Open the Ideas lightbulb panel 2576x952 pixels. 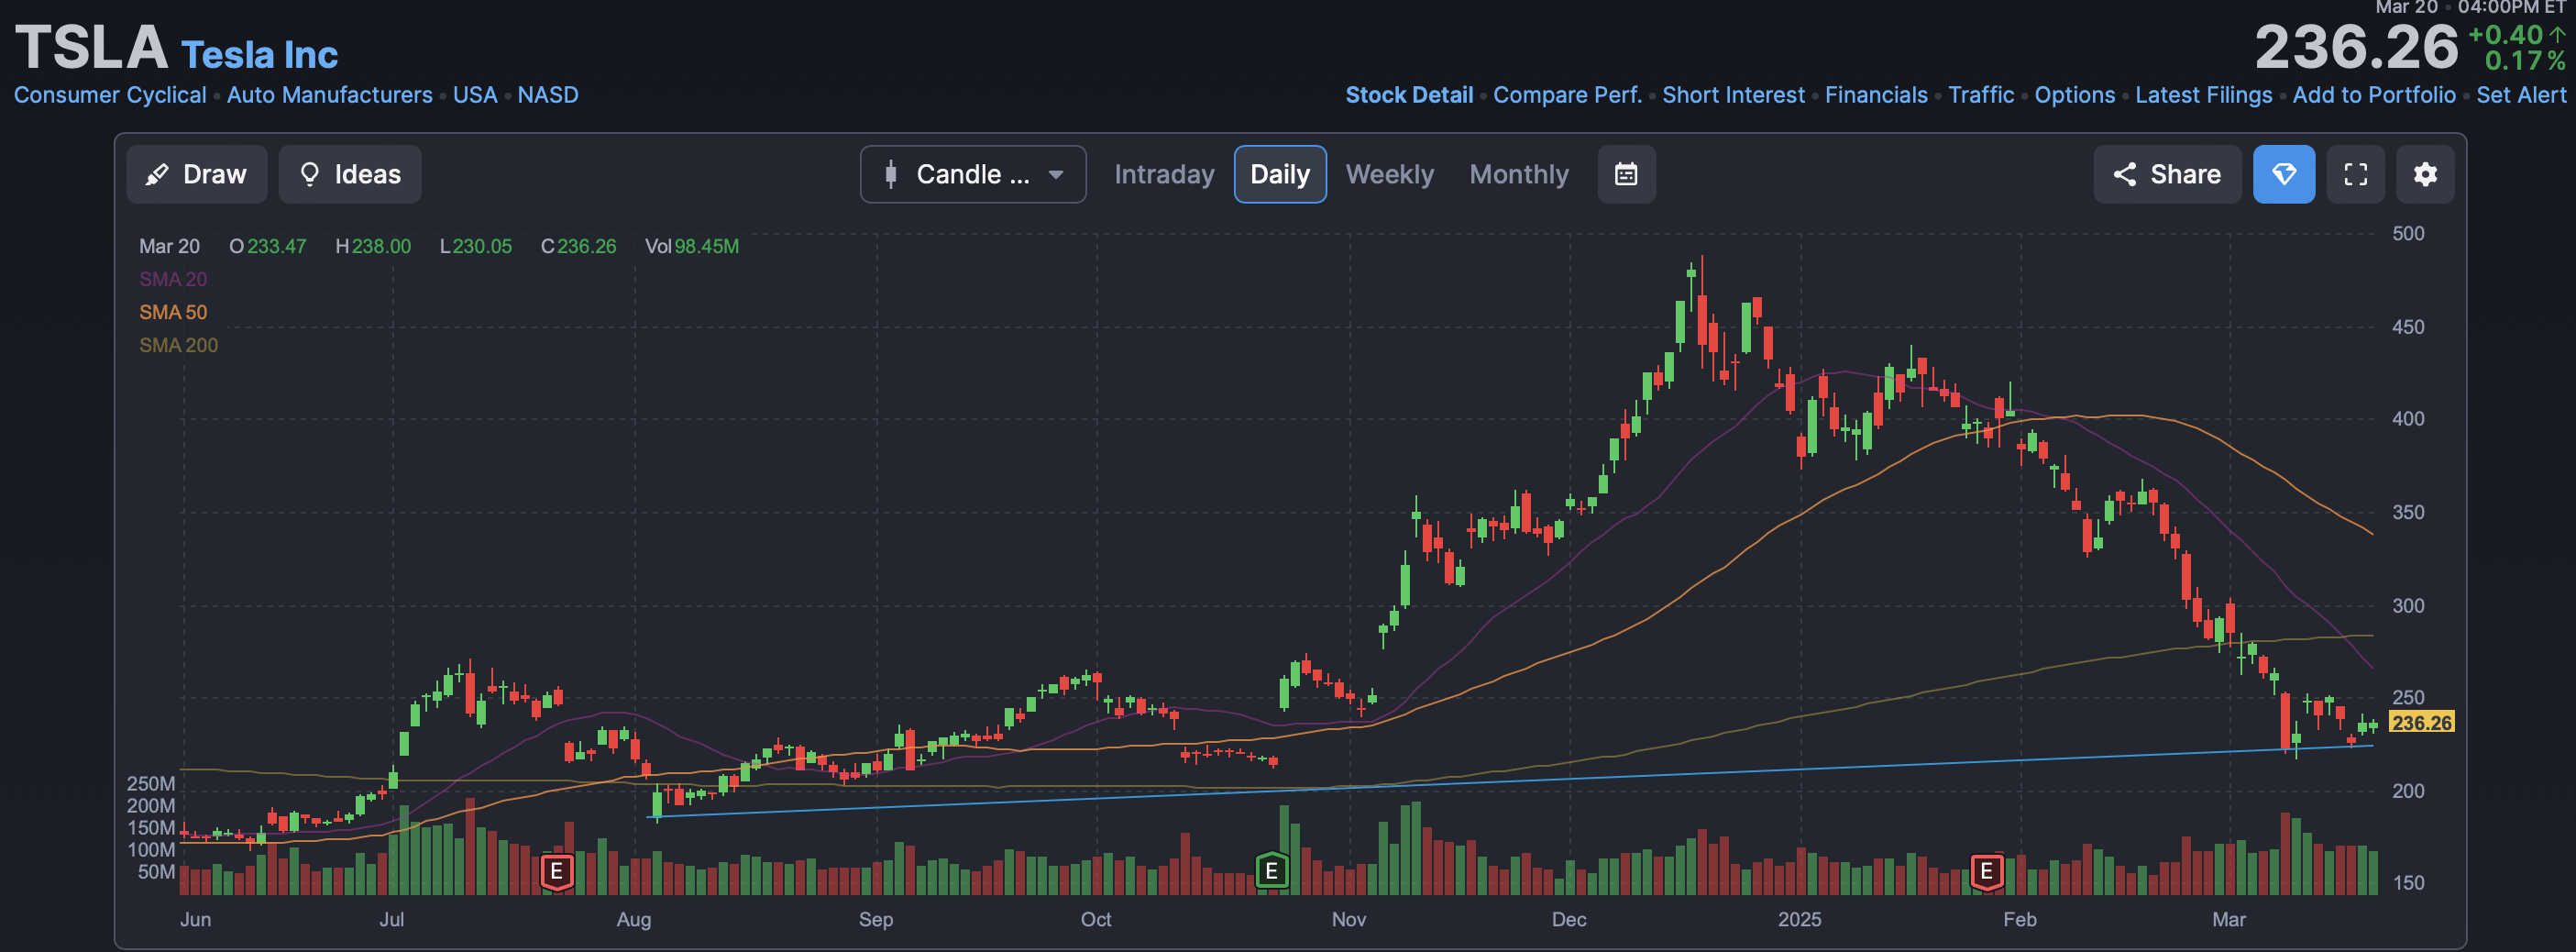point(349,174)
